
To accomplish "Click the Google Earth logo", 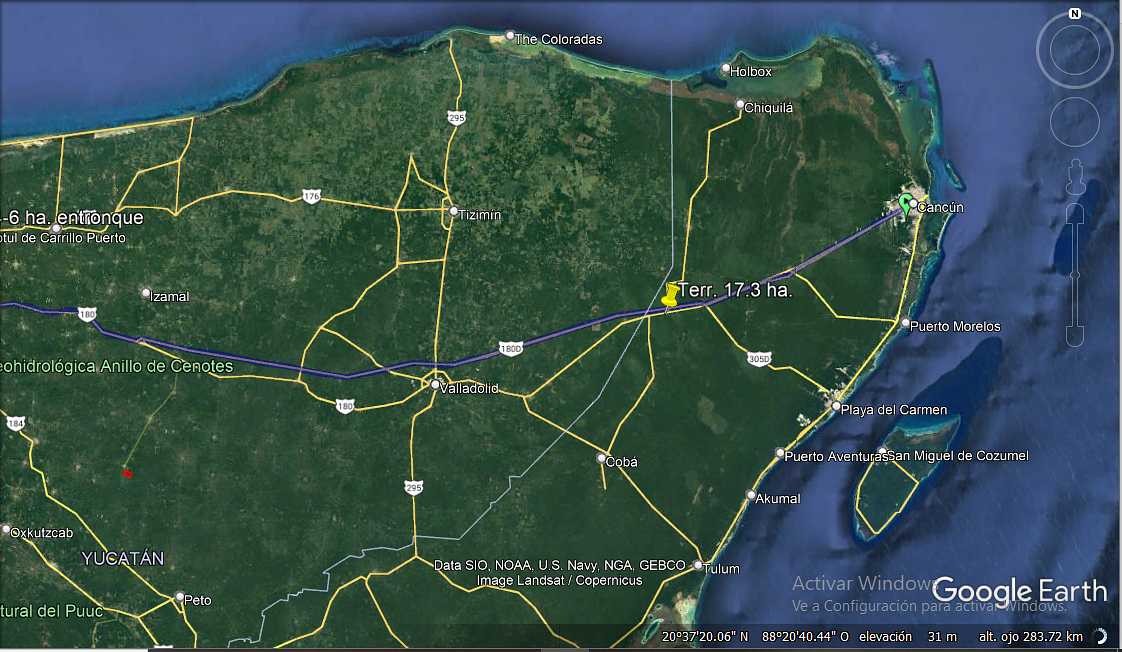I will [x=1019, y=590].
